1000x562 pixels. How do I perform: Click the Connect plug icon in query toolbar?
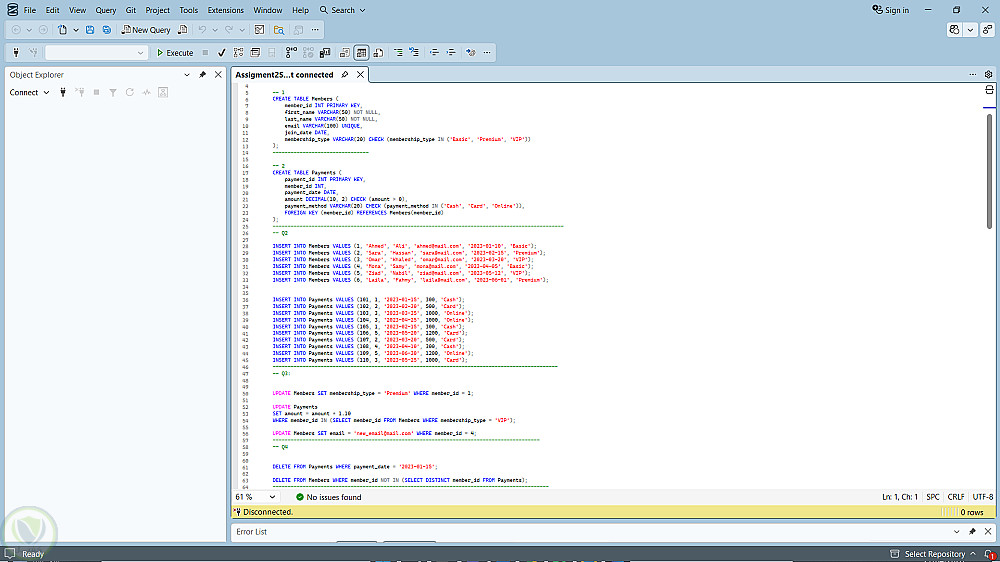coord(17,53)
